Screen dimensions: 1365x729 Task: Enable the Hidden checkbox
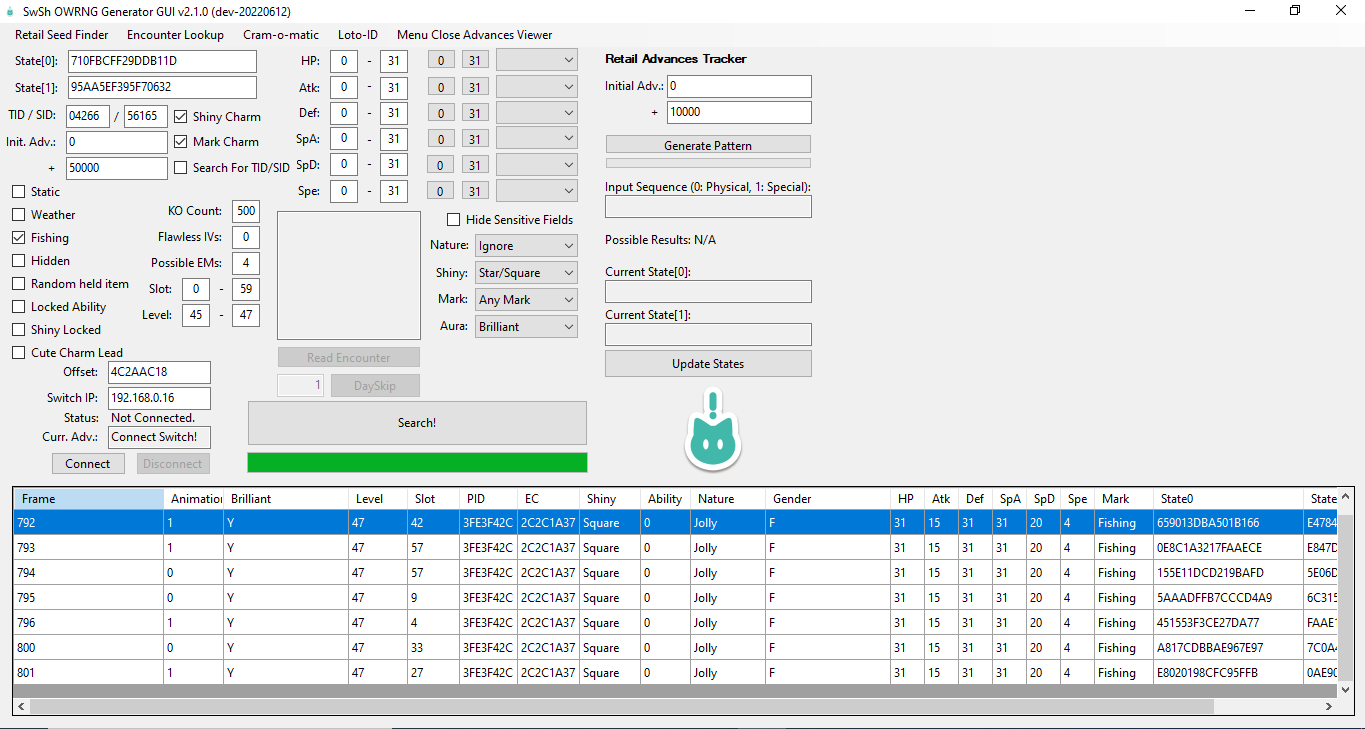pyautogui.click(x=19, y=261)
